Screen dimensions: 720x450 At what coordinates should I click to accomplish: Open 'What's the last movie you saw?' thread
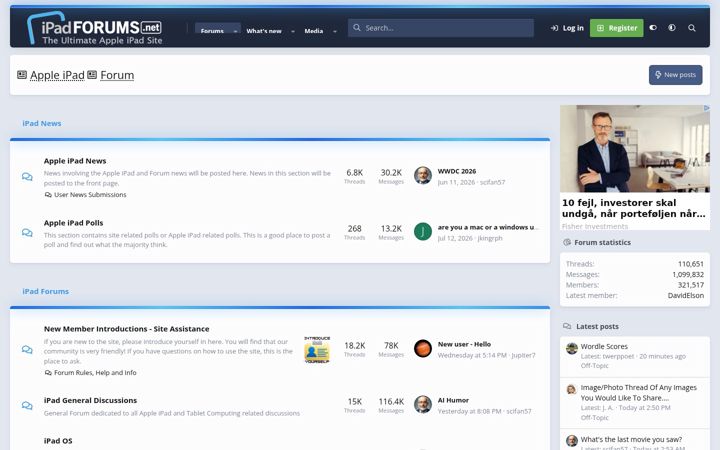click(x=631, y=439)
